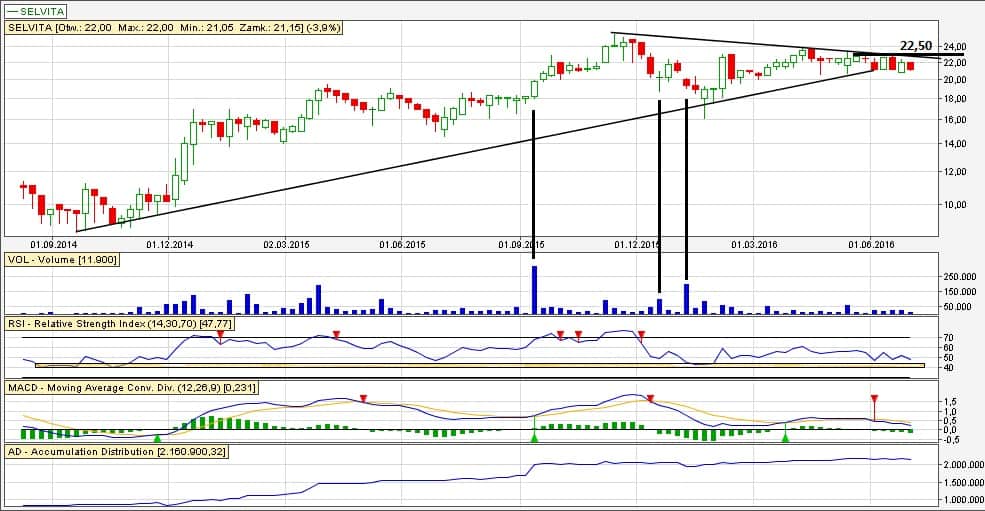Click the middle green triangle in MACD panel
985x511 pixels.
pyautogui.click(x=534, y=437)
